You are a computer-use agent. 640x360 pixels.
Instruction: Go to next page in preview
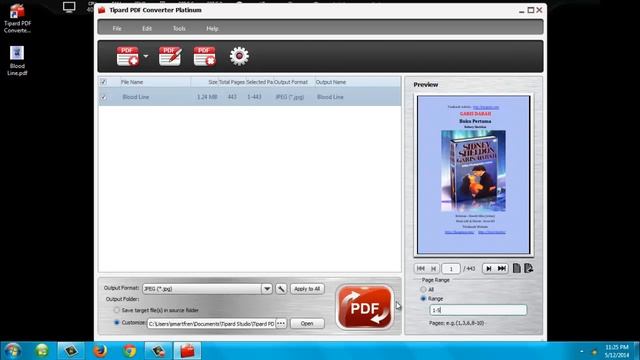[489, 269]
